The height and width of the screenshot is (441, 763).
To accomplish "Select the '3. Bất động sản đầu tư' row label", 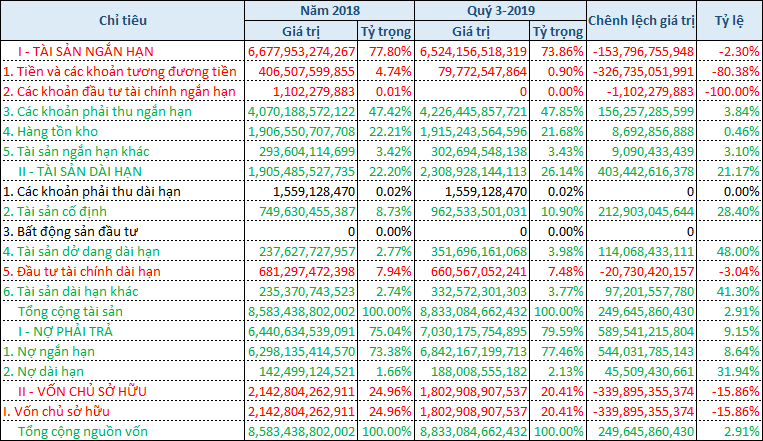I will click(x=70, y=232).
